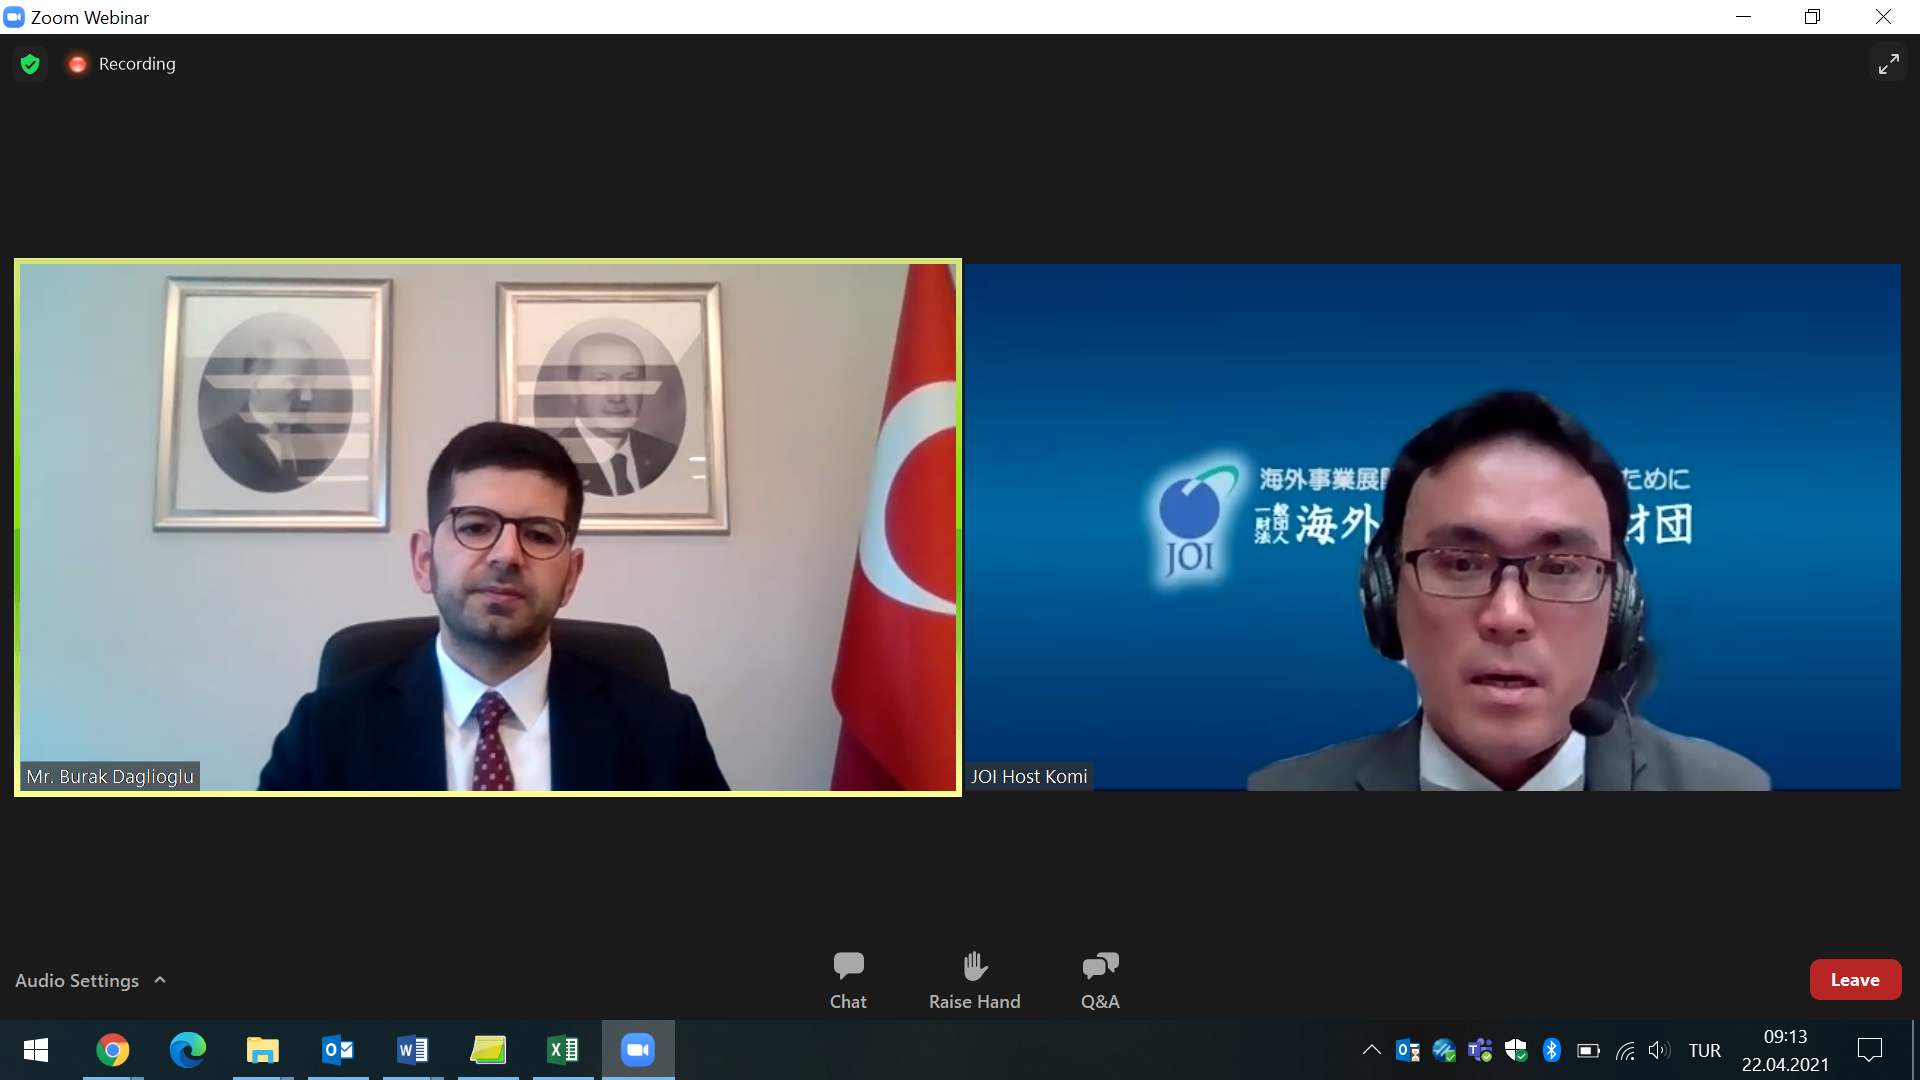This screenshot has height=1080, width=1920.
Task: Show hidden system tray icons
Action: [1371, 1050]
